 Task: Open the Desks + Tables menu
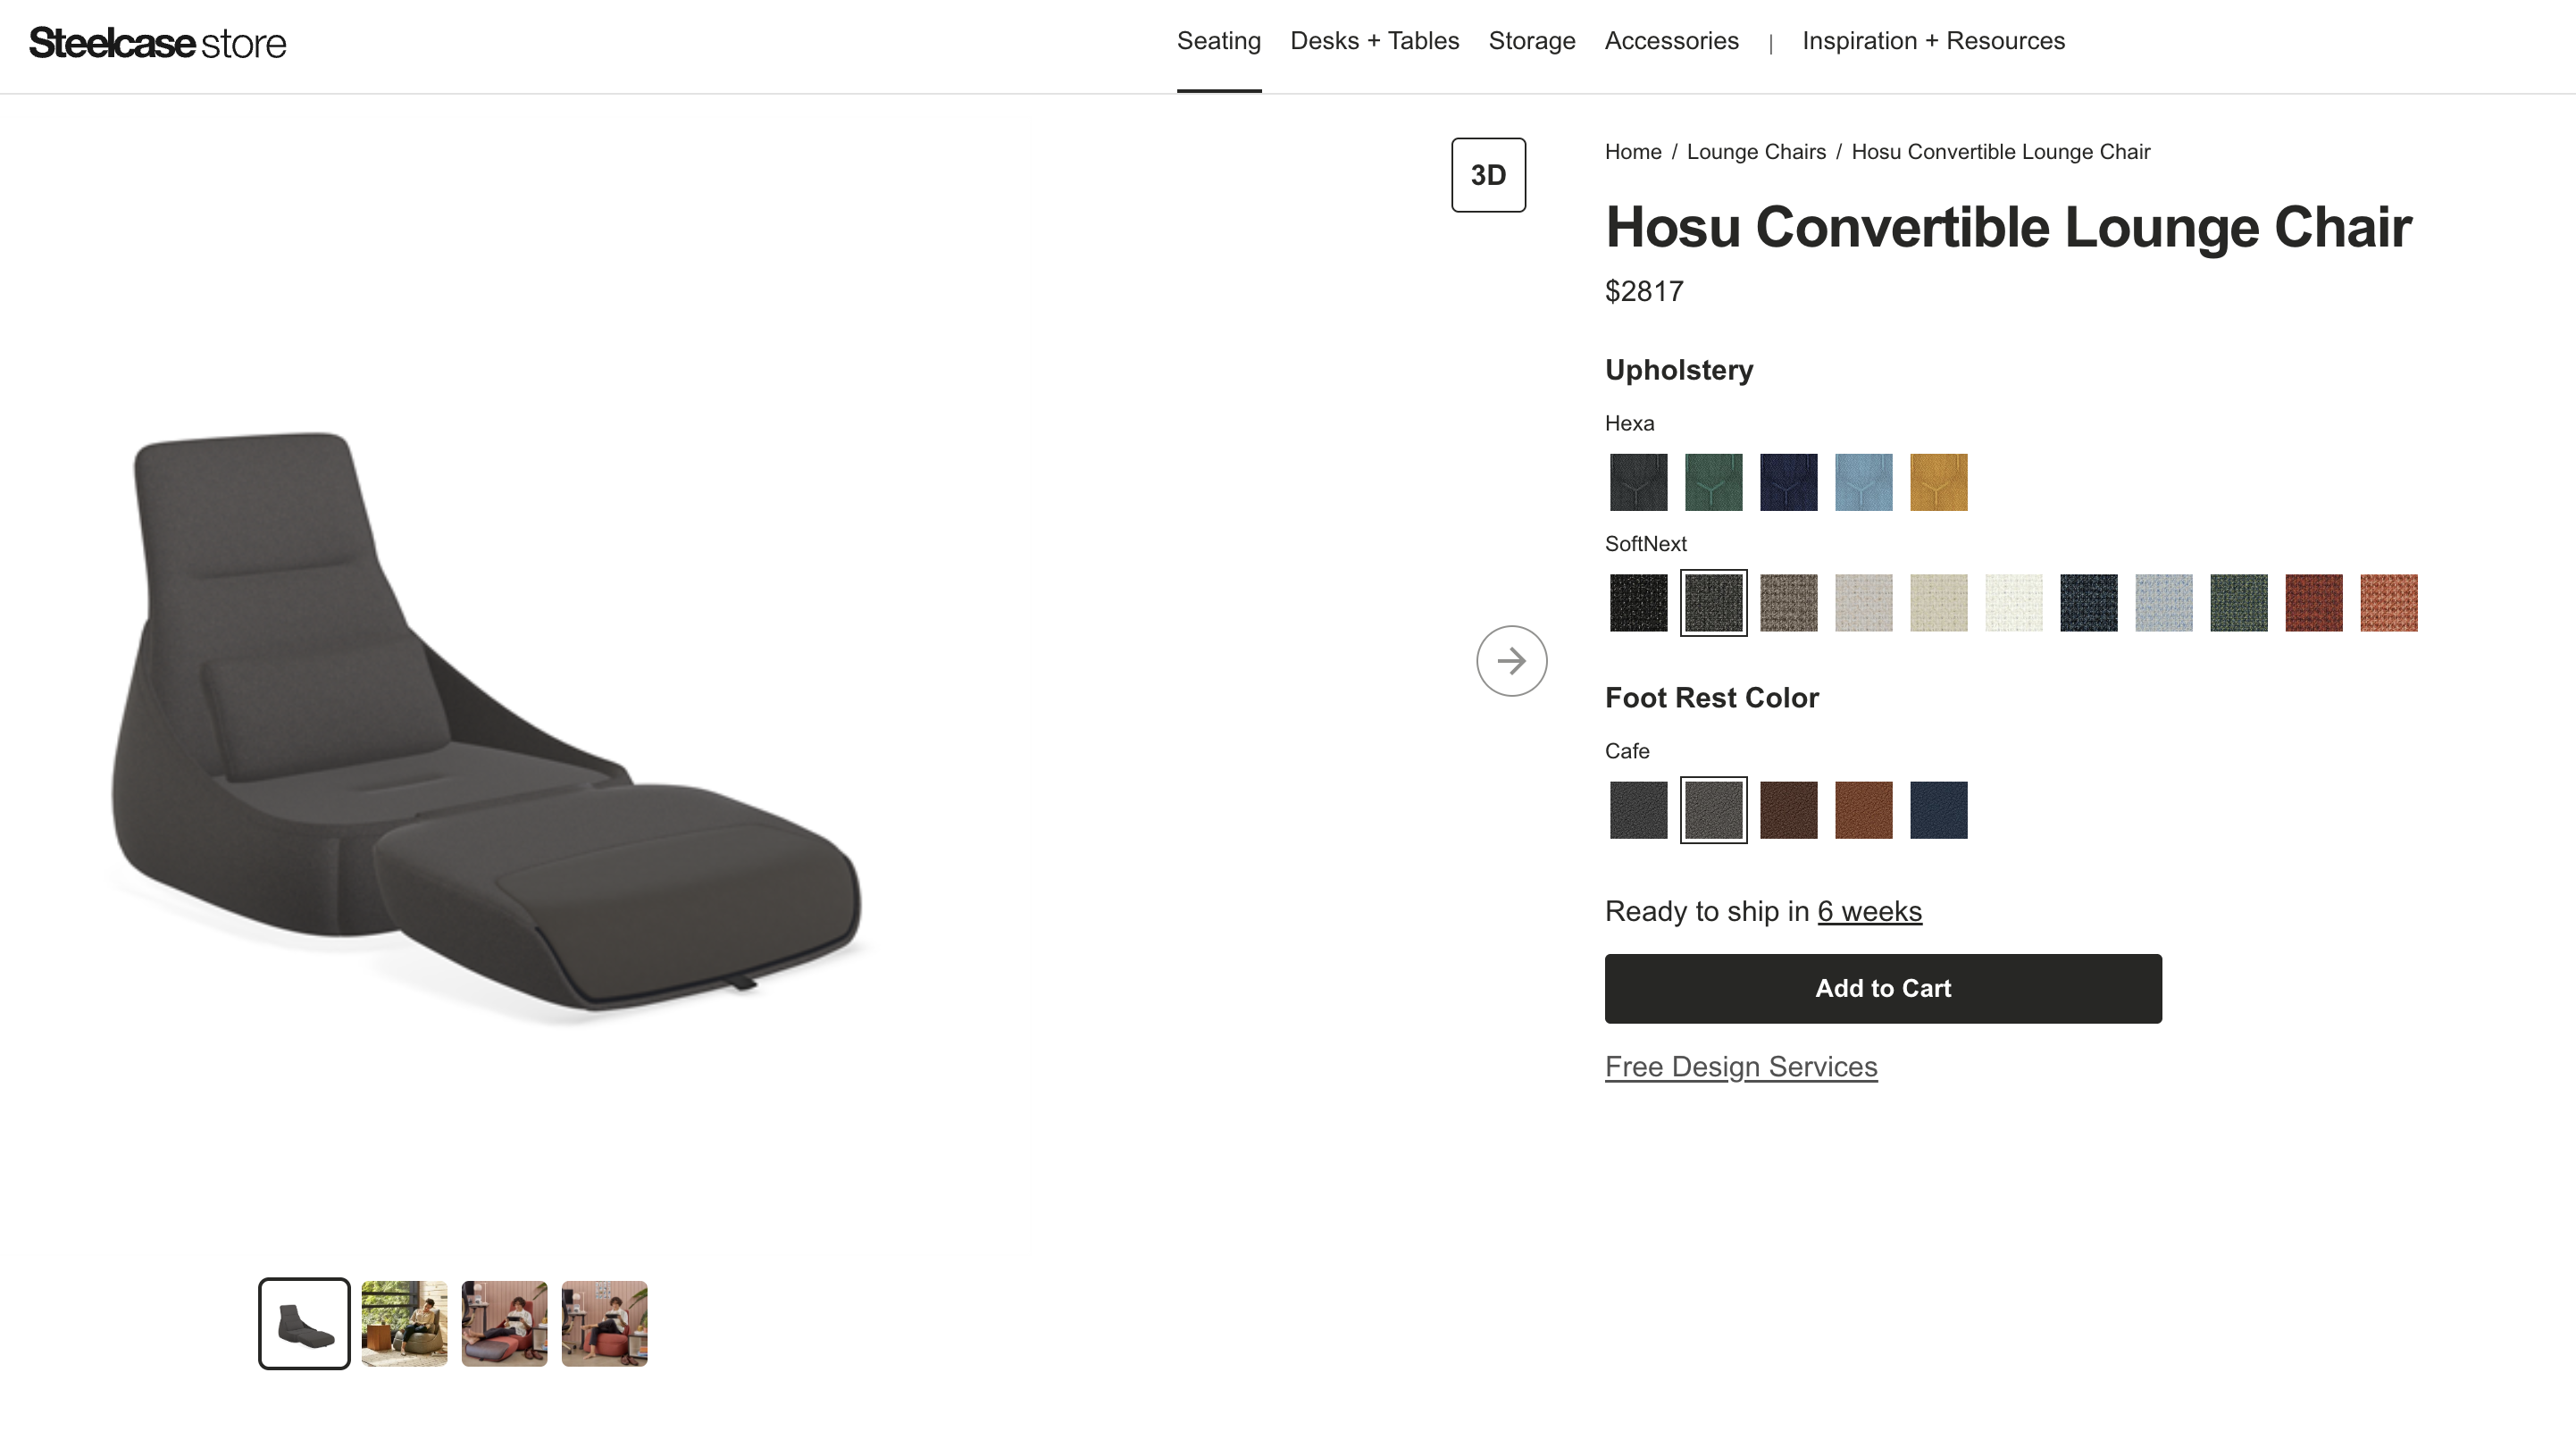tap(1374, 41)
